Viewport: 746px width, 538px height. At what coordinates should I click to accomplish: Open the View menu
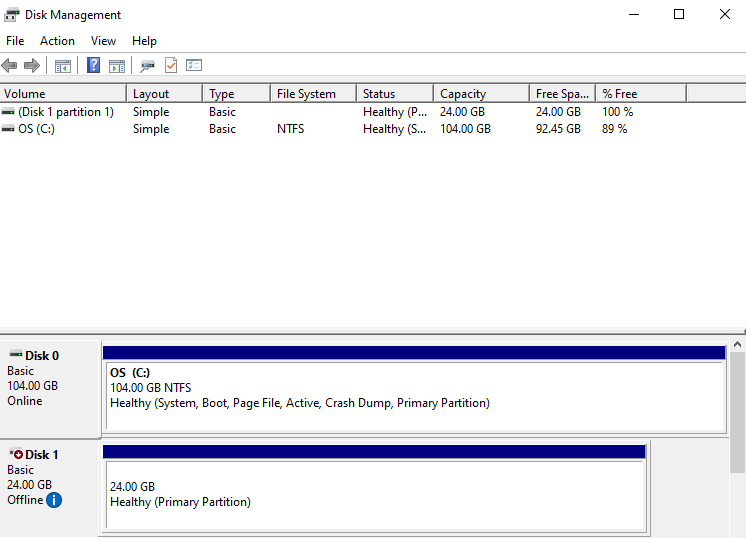(x=103, y=41)
